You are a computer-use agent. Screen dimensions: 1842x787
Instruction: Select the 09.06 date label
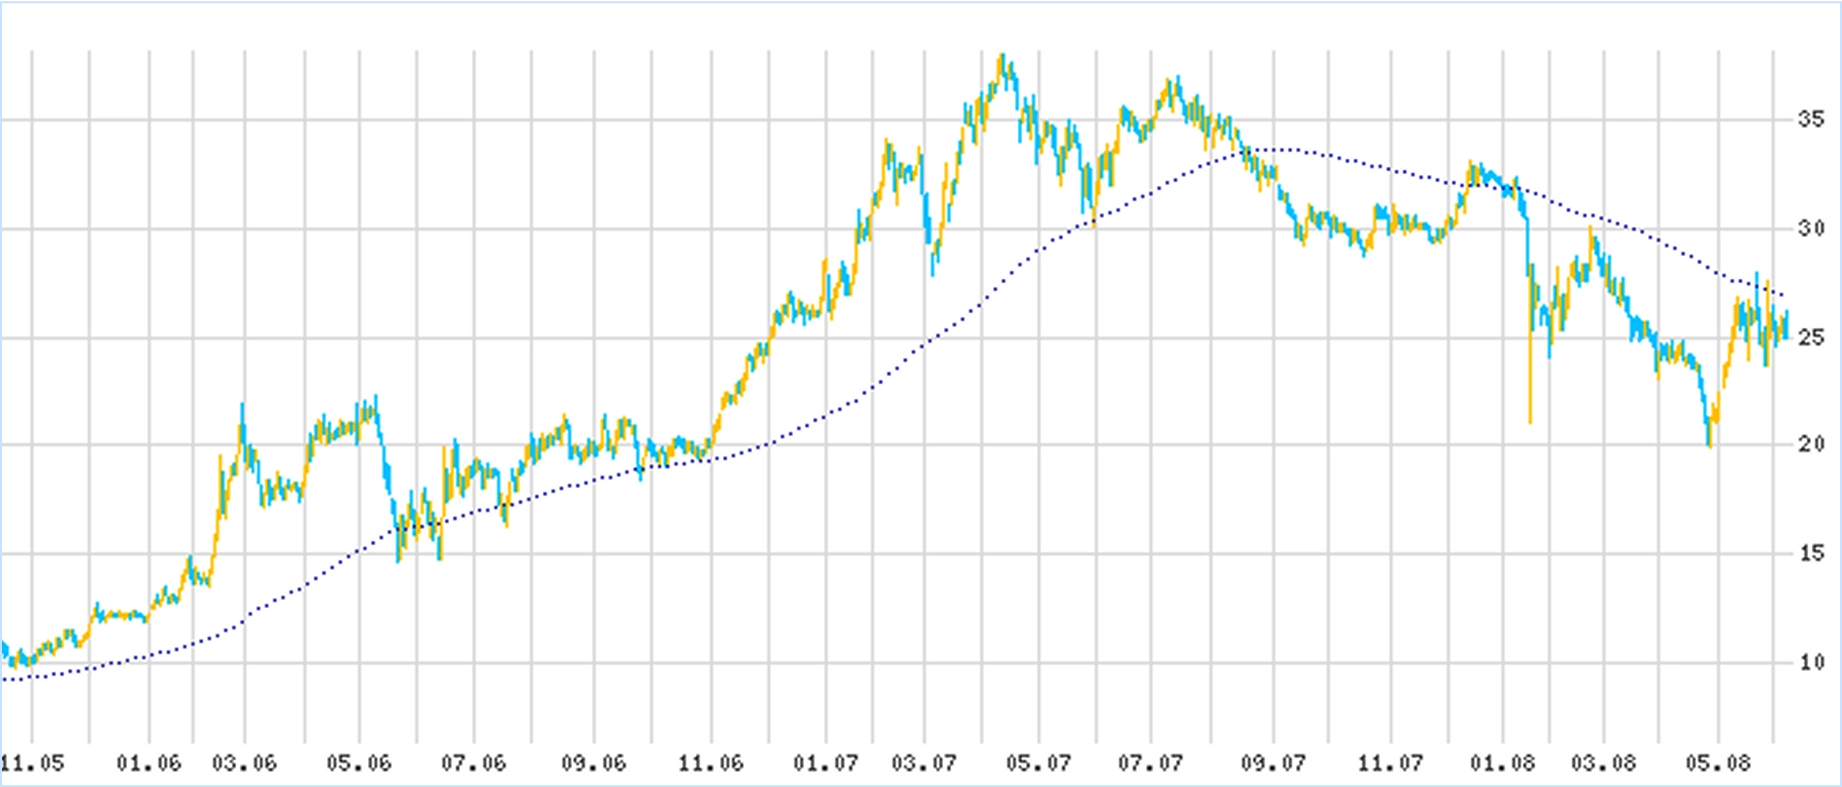tap(593, 764)
